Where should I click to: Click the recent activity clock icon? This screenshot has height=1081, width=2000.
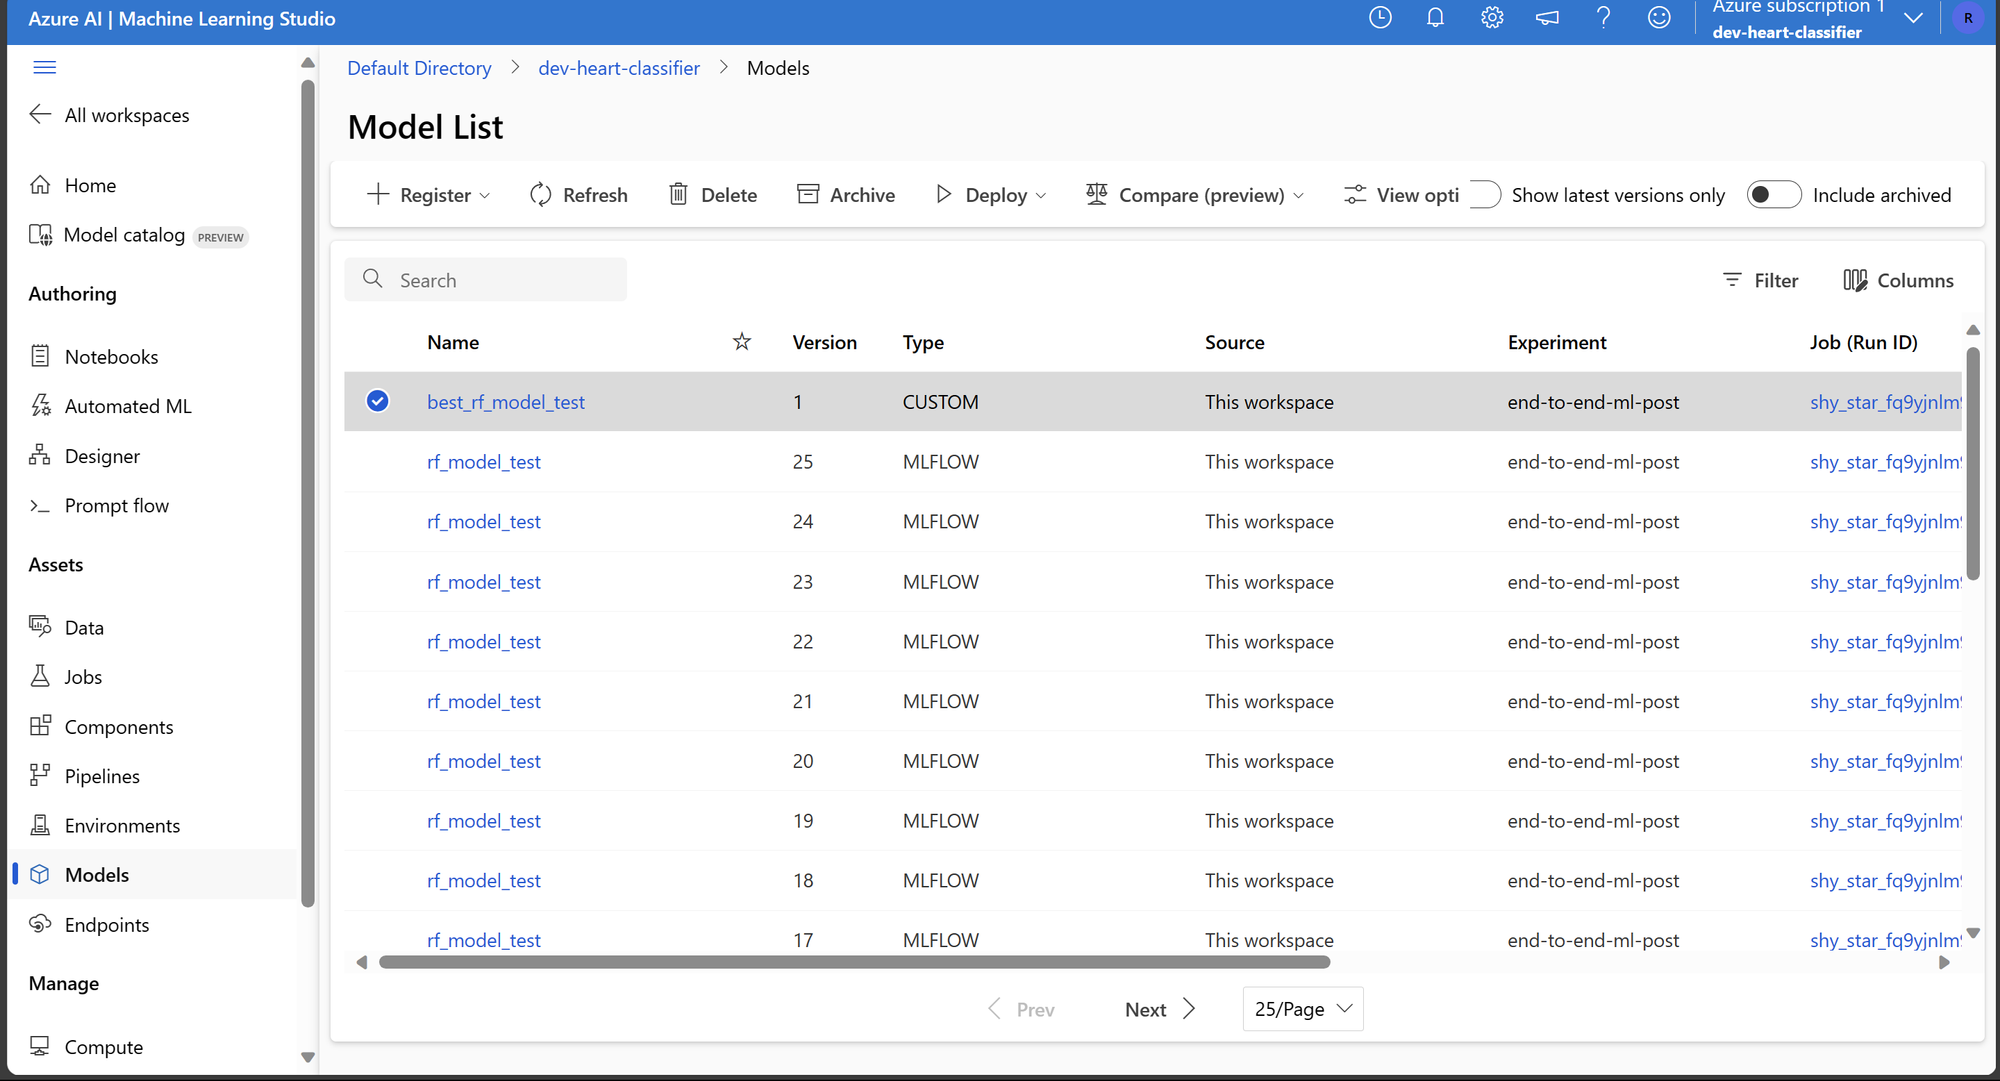click(x=1380, y=18)
